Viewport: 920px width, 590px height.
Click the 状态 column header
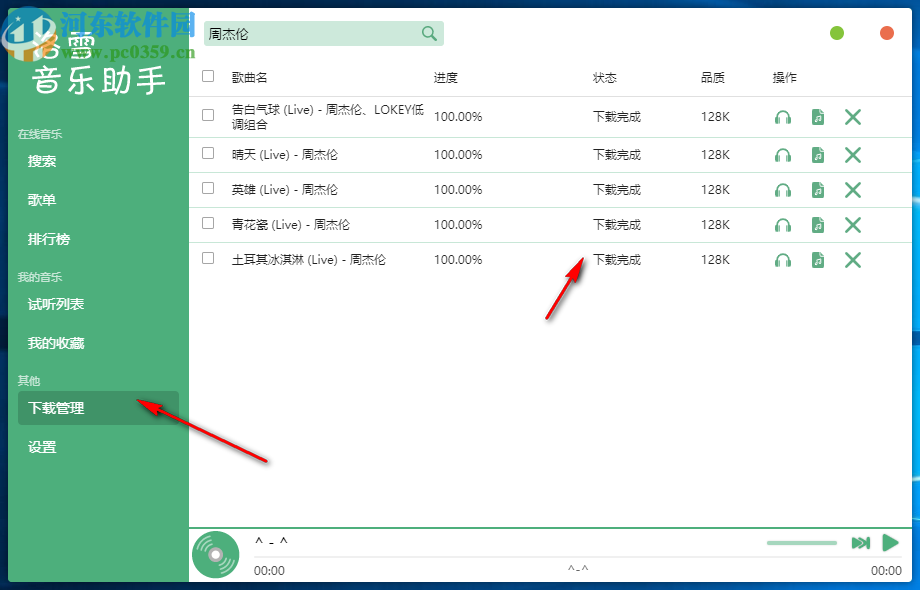click(x=604, y=77)
